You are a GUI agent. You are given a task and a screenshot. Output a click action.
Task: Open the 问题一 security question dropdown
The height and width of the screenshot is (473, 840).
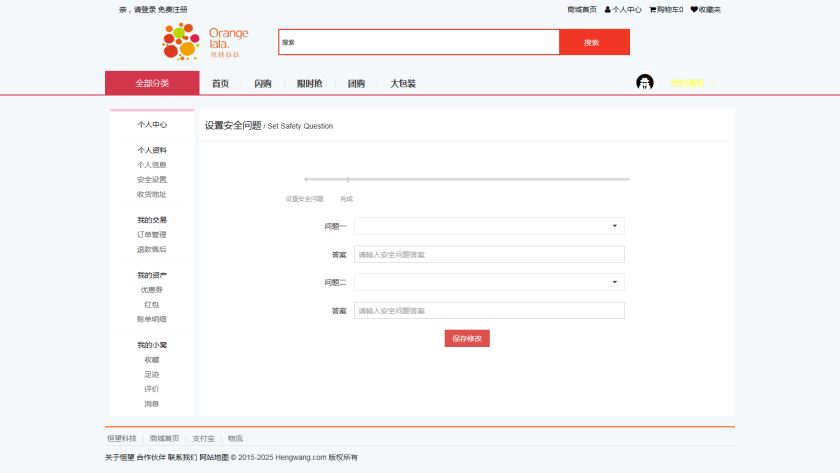pos(489,226)
